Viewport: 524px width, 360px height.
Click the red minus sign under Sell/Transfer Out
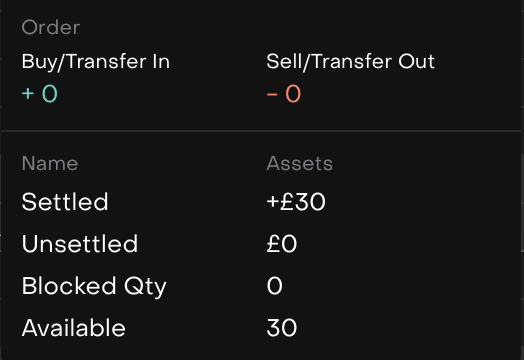tap(272, 94)
